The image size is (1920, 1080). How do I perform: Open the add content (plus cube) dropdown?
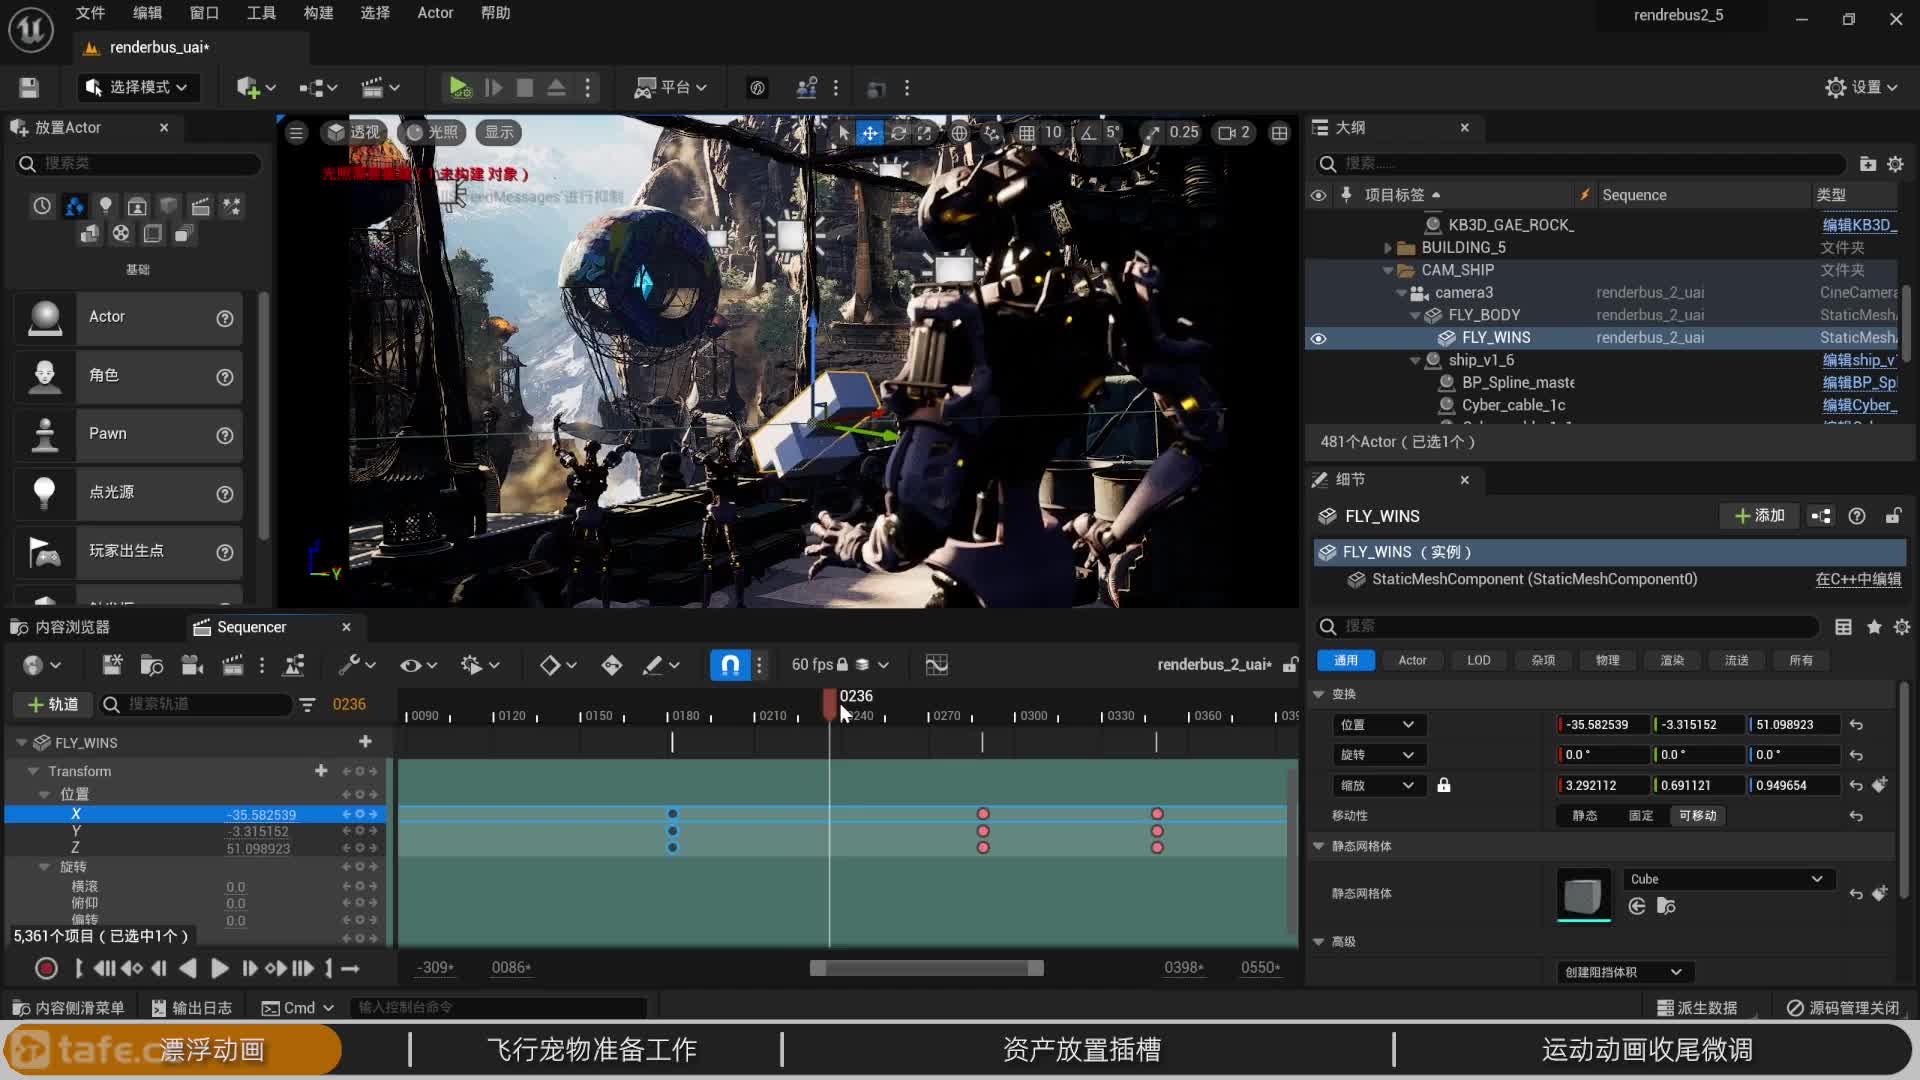(256, 88)
